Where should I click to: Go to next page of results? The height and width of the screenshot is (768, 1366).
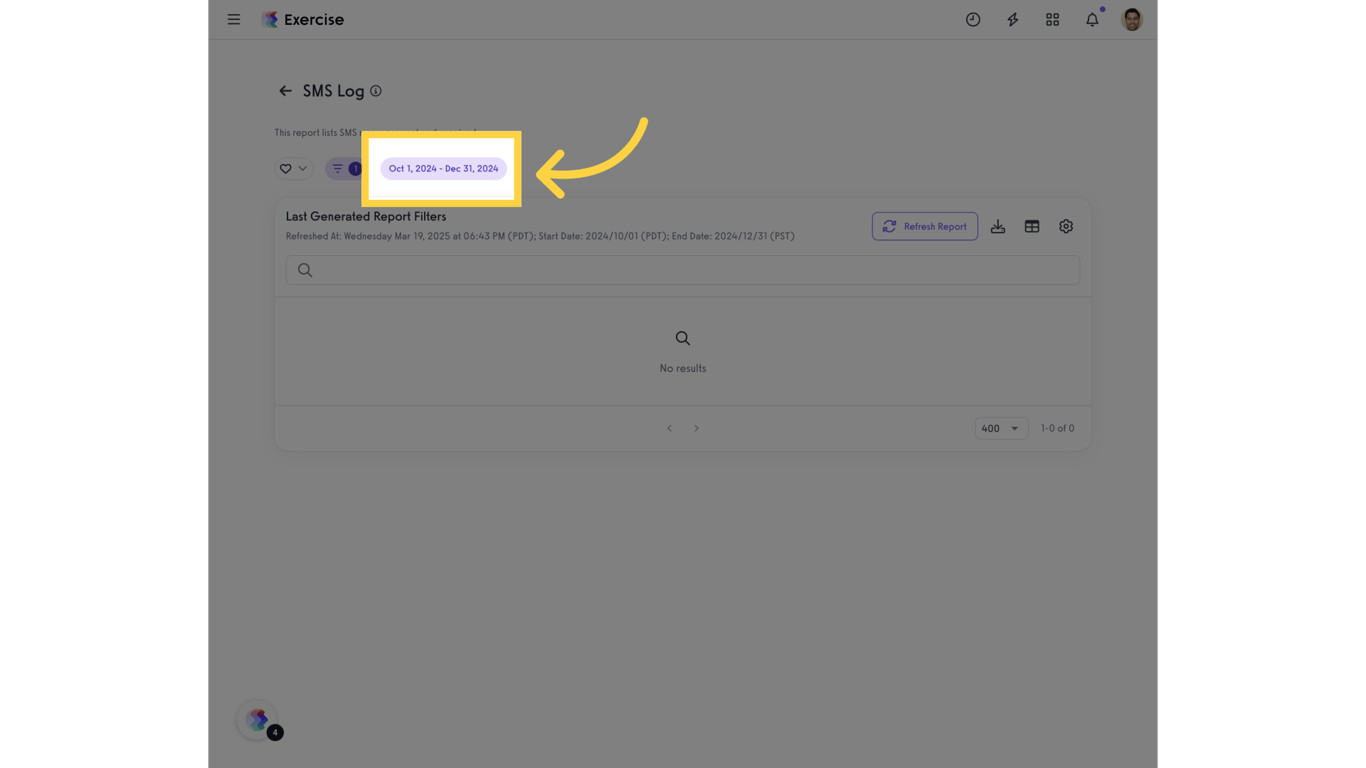click(x=697, y=429)
